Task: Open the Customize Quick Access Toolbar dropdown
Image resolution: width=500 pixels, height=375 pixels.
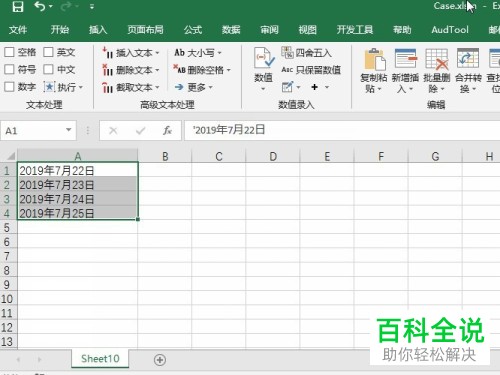Action: (92, 6)
